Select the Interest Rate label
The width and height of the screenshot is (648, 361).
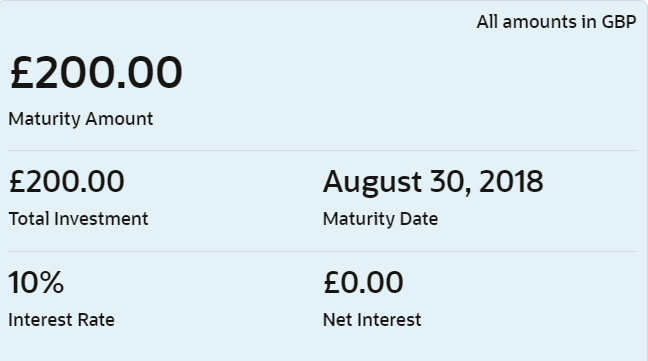tap(61, 320)
